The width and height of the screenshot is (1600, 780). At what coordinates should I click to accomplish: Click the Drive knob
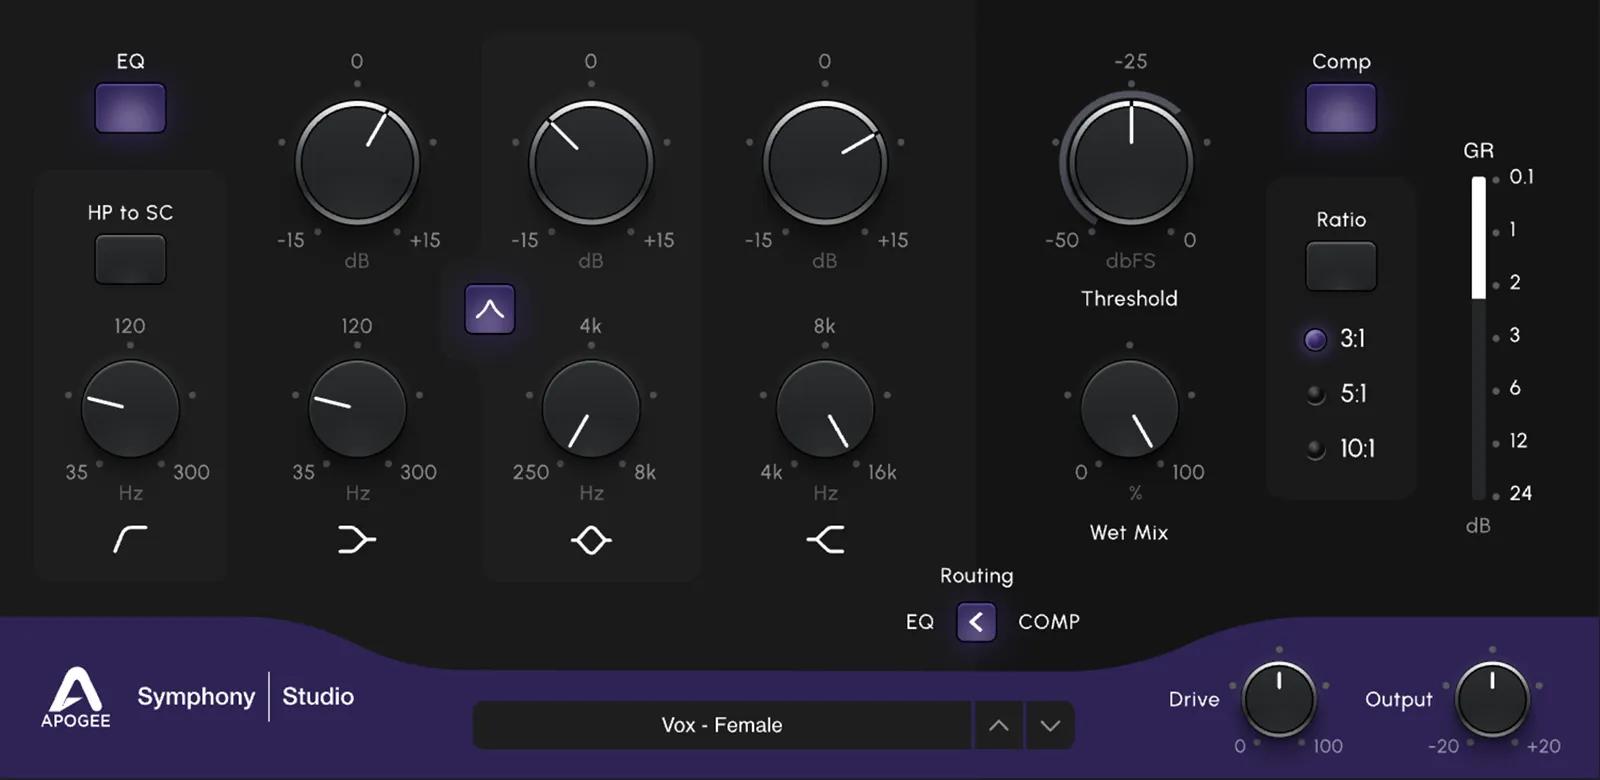[x=1278, y=698]
